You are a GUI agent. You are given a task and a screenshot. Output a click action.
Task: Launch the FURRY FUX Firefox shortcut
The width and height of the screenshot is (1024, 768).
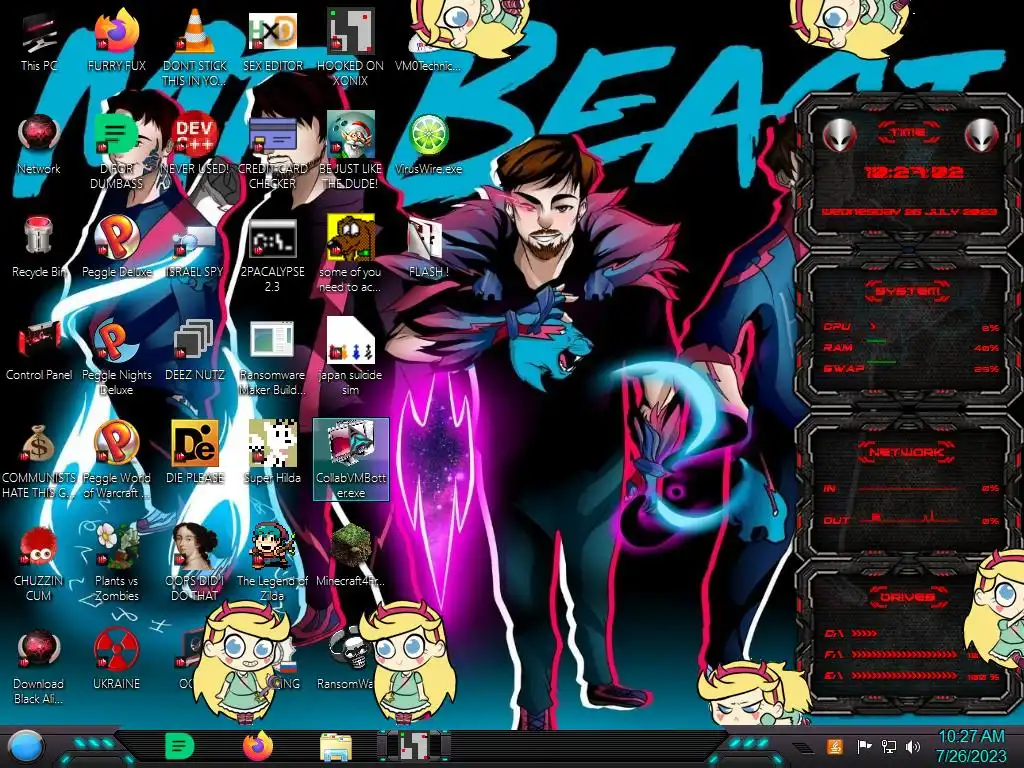coord(116,40)
